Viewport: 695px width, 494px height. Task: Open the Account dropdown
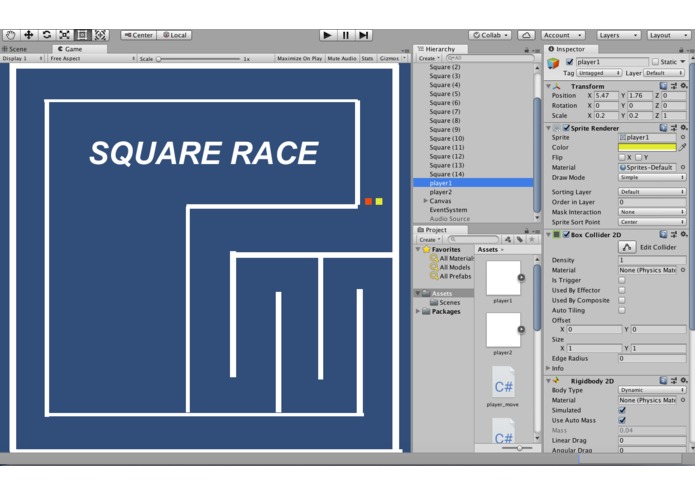point(563,35)
